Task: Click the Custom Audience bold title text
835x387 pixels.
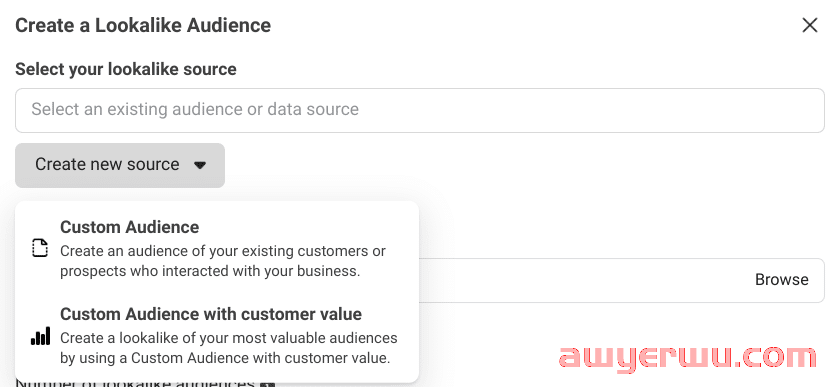Action: pos(129,227)
